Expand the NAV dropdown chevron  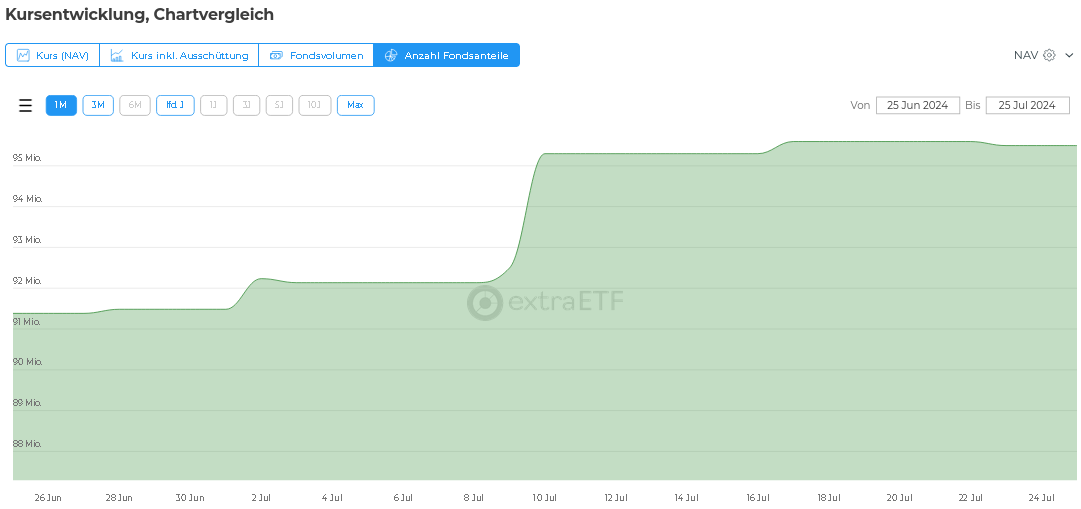(1069, 55)
